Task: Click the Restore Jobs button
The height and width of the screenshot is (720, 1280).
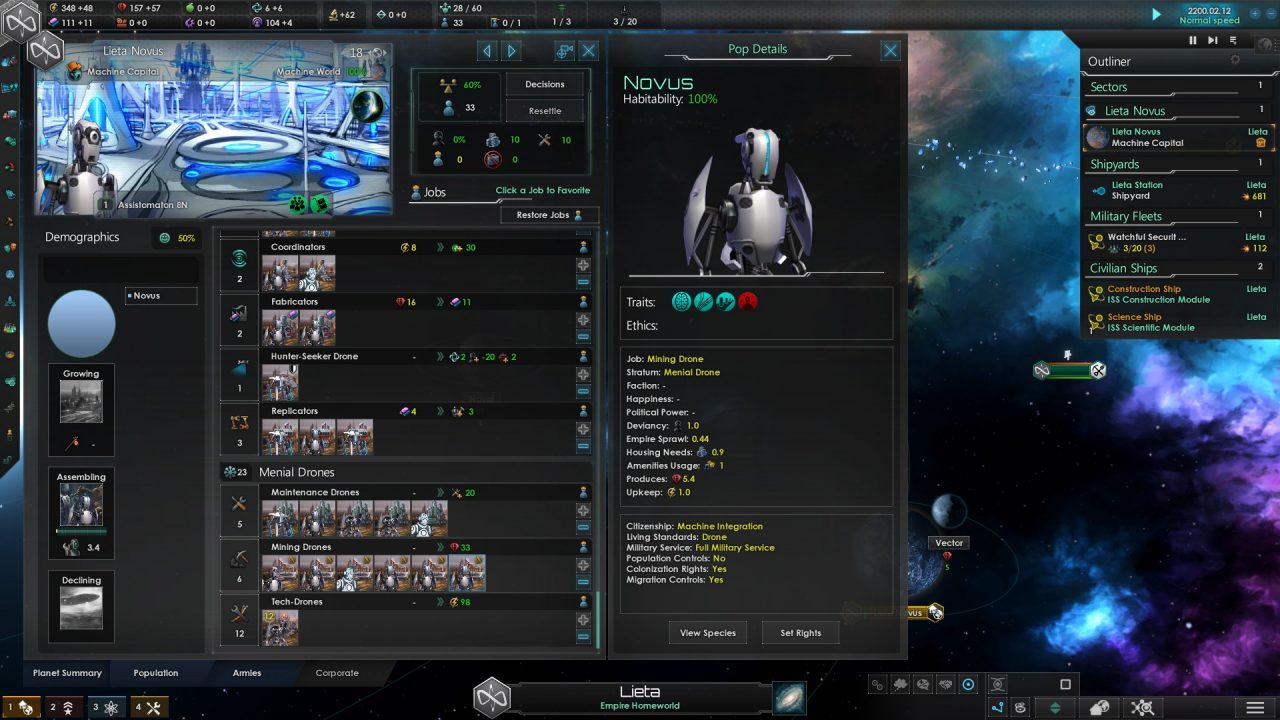Action: (x=543, y=214)
